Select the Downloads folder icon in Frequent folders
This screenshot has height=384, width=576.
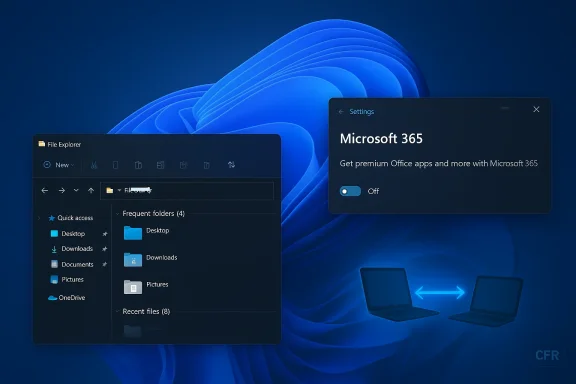tap(133, 260)
